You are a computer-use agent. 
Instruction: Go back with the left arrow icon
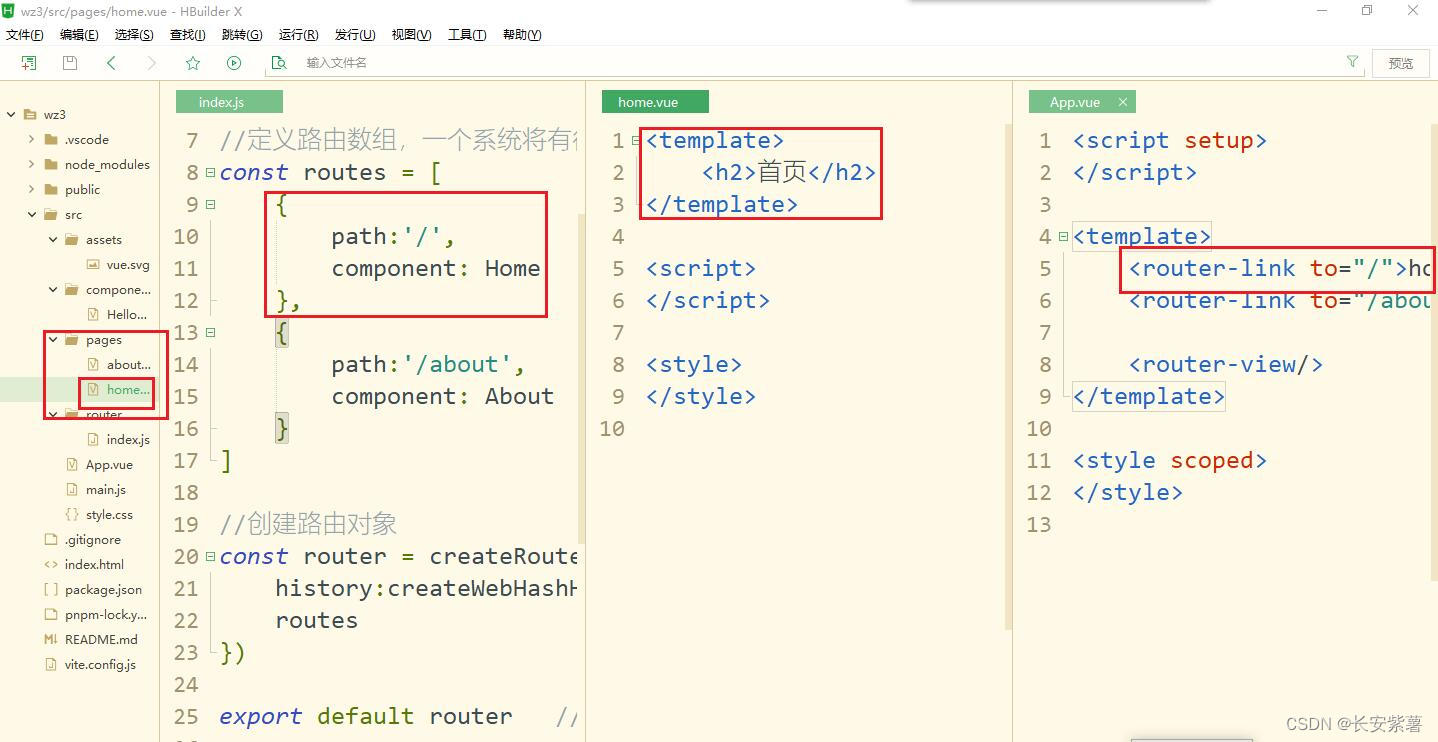[x=111, y=63]
